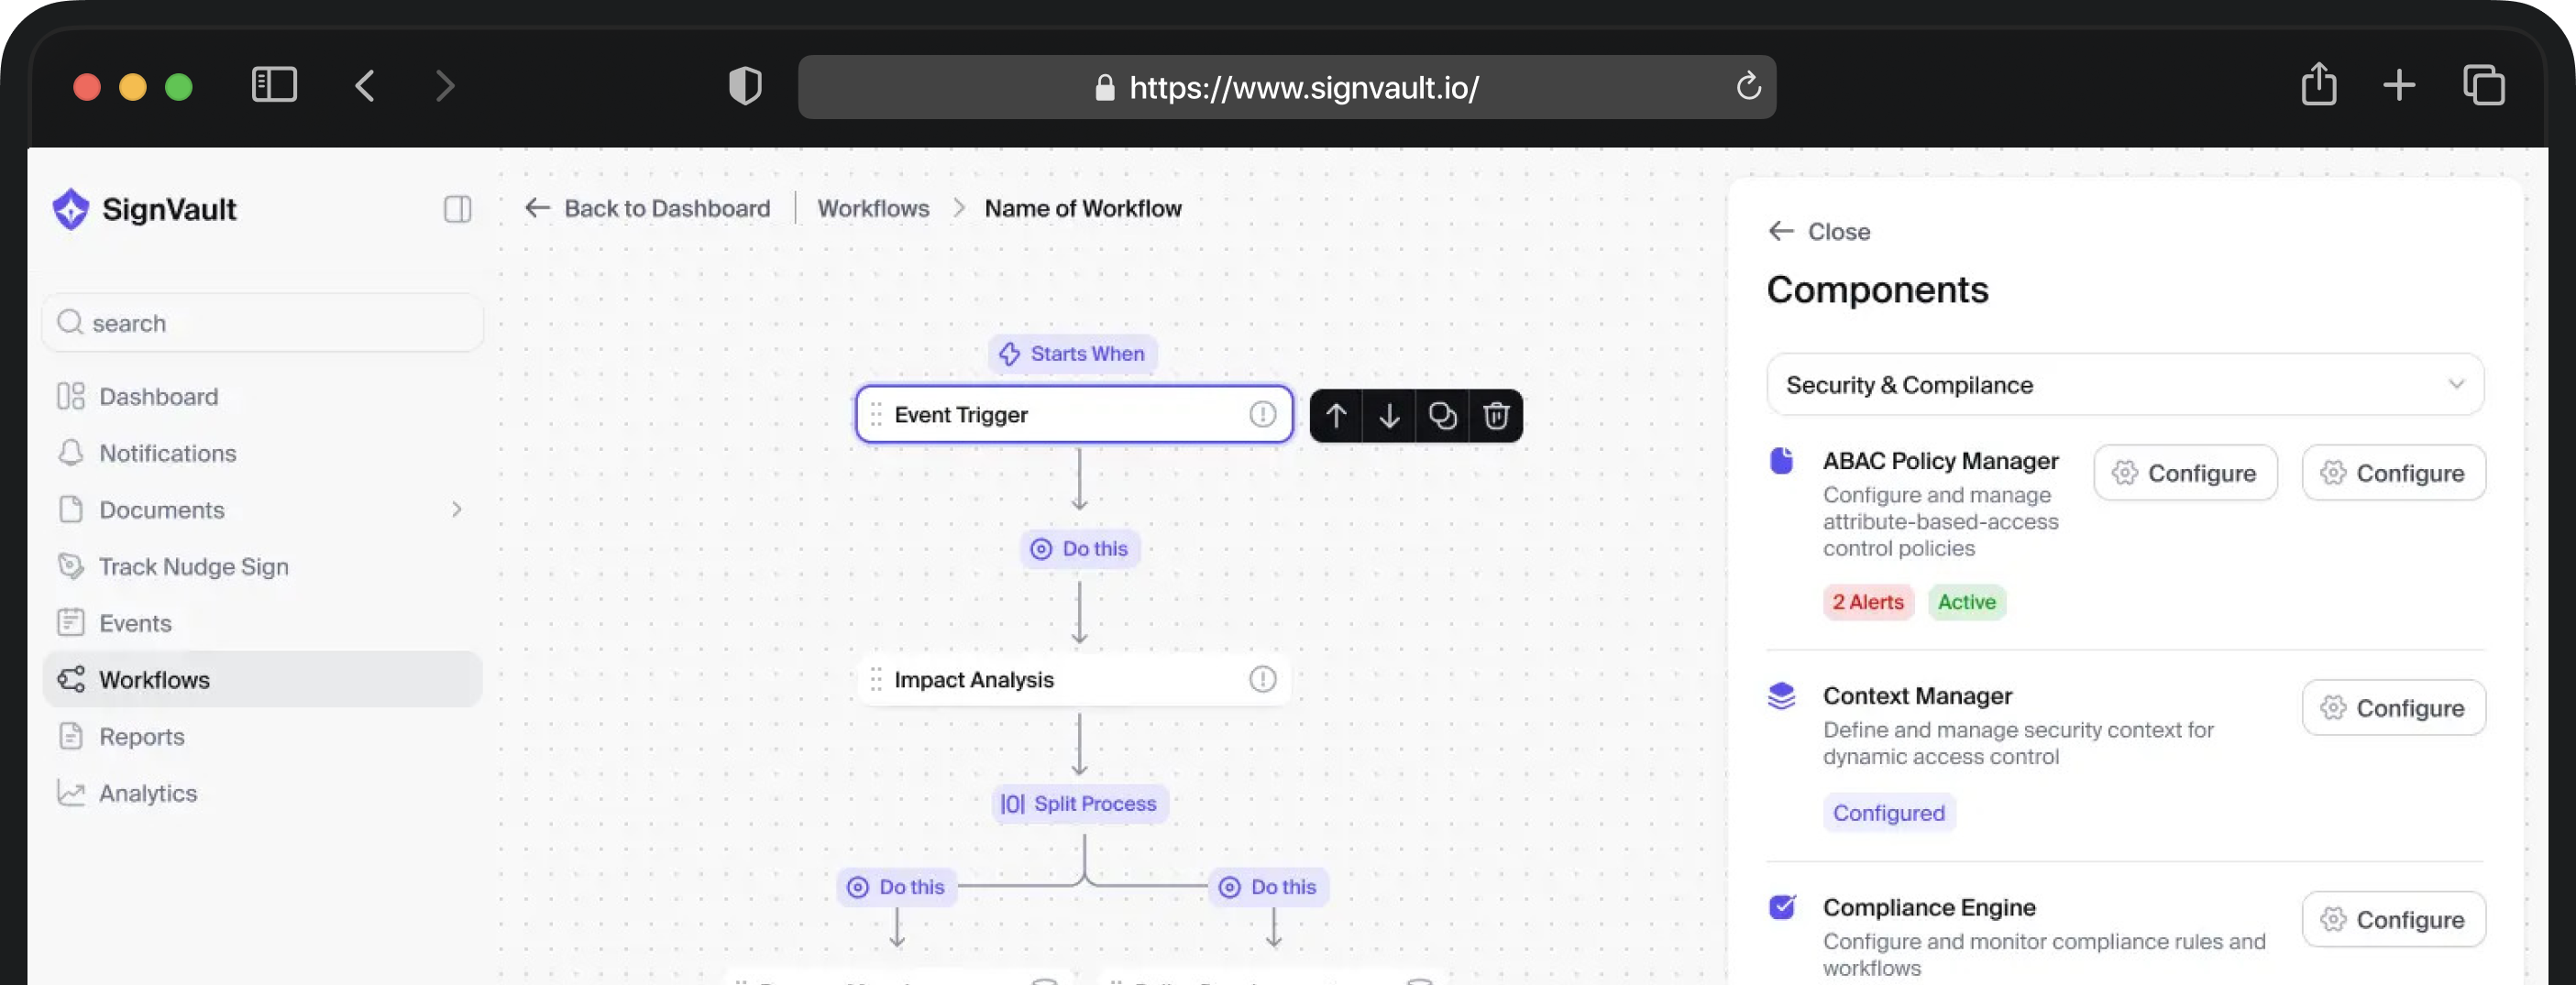Delete the Event Trigger node via trash icon
This screenshot has height=985, width=2576.
click(x=1495, y=415)
